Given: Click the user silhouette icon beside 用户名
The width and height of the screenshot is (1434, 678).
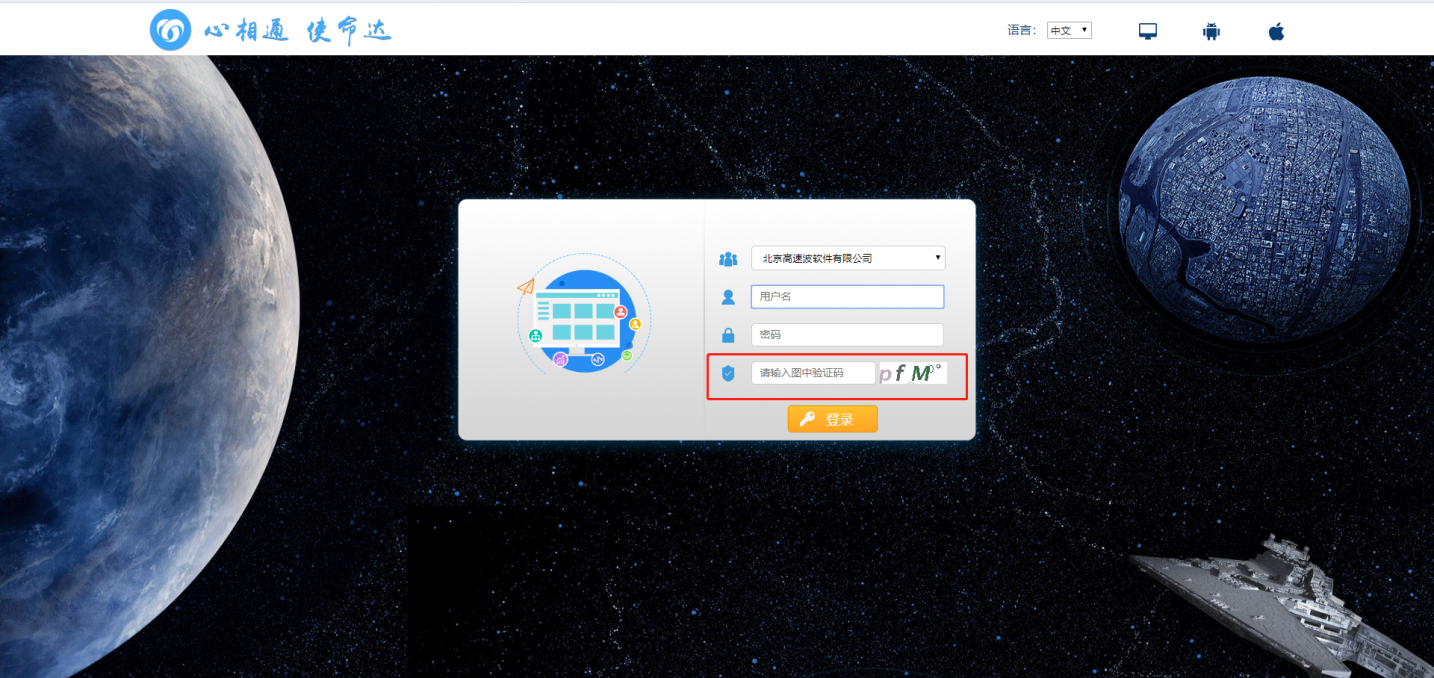Looking at the screenshot, I should [x=728, y=297].
